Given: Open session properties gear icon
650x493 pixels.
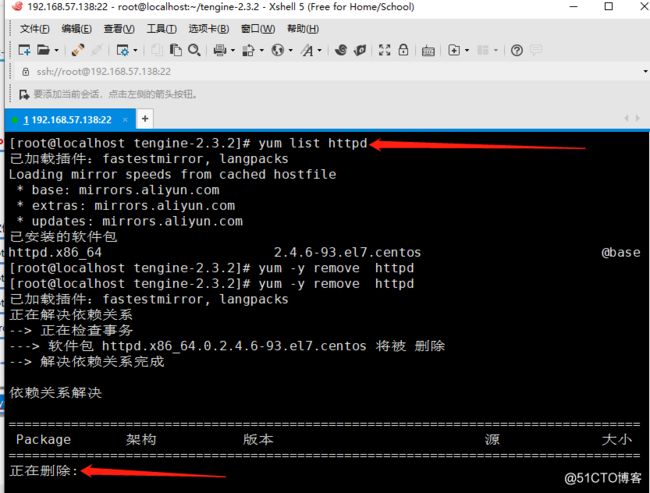Looking at the screenshot, I should click(x=123, y=50).
